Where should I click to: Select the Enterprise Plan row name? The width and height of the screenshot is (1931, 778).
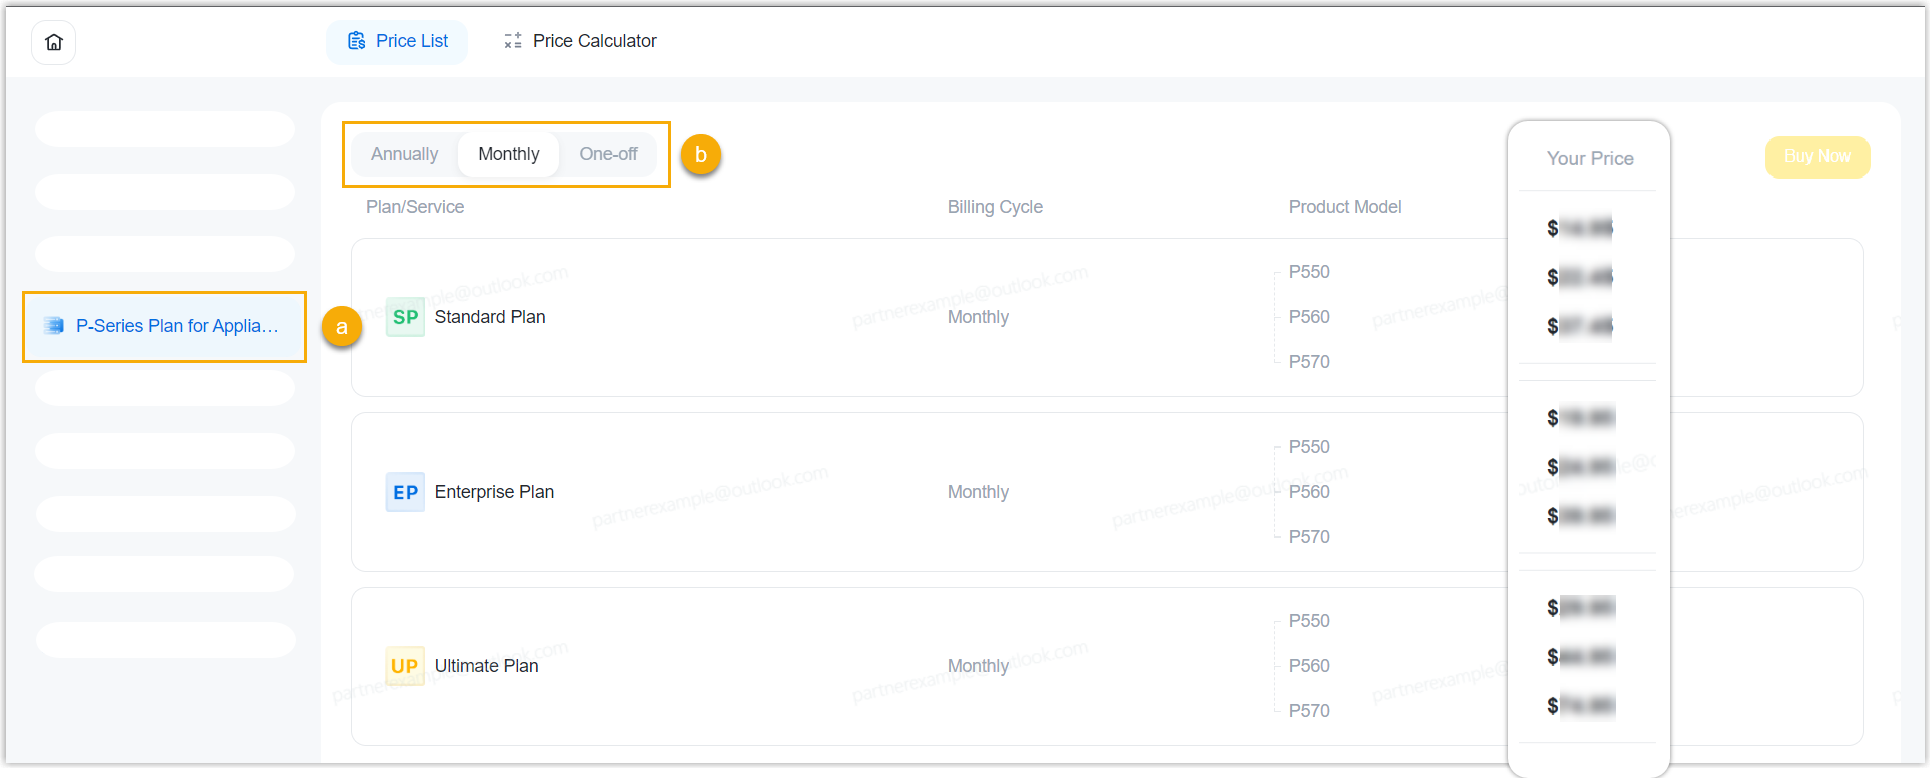coord(494,492)
